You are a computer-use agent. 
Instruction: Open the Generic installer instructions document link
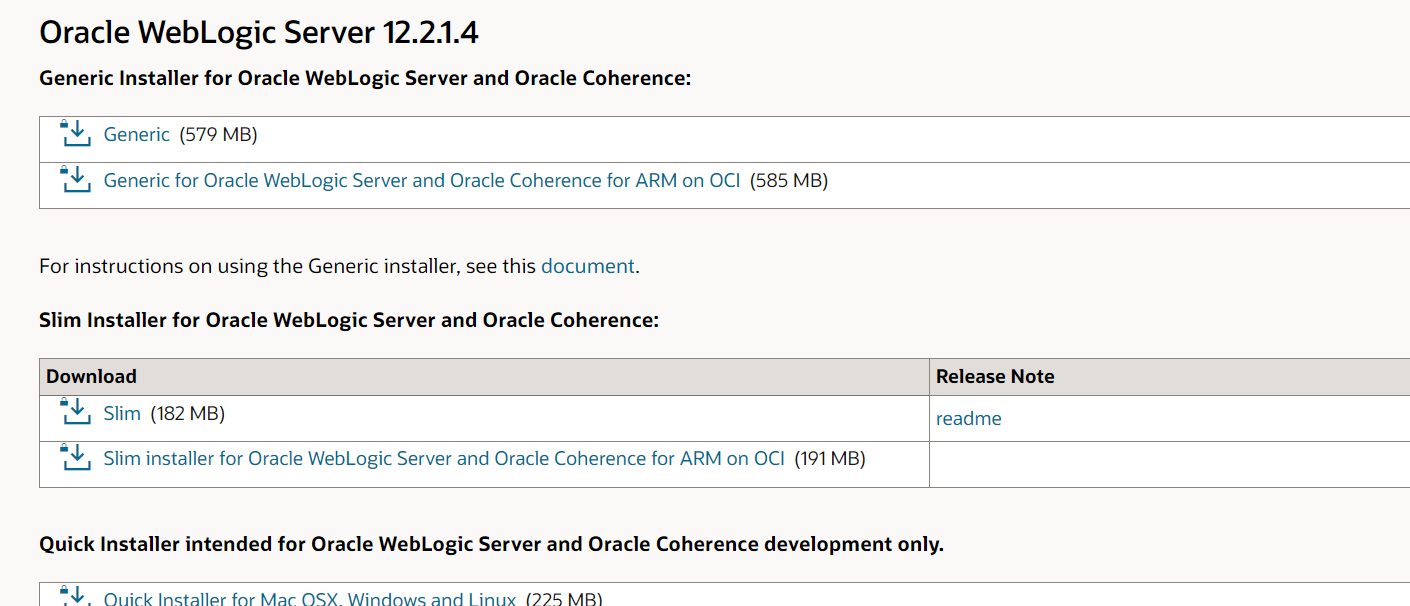tap(588, 266)
